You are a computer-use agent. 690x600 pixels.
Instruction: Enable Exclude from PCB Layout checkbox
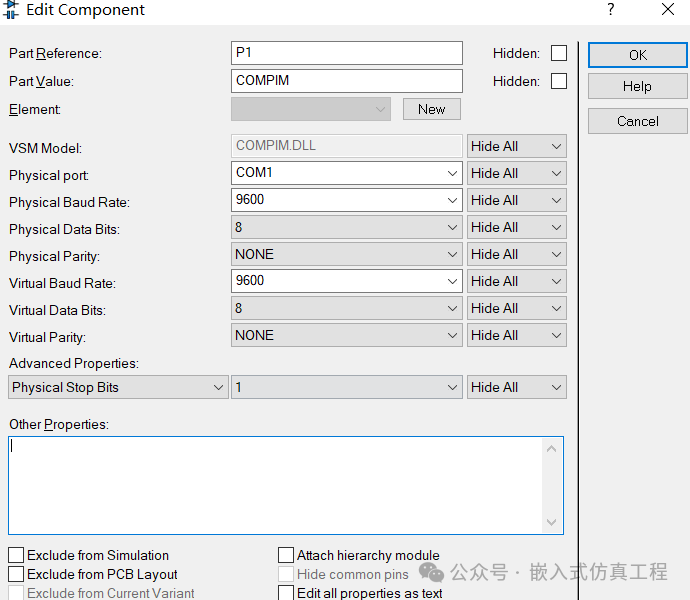point(16,574)
